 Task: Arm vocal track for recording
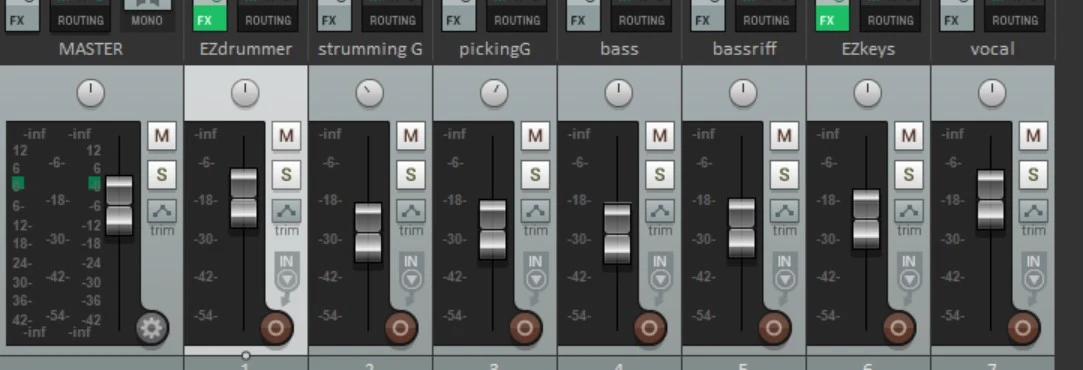[x=1023, y=328]
